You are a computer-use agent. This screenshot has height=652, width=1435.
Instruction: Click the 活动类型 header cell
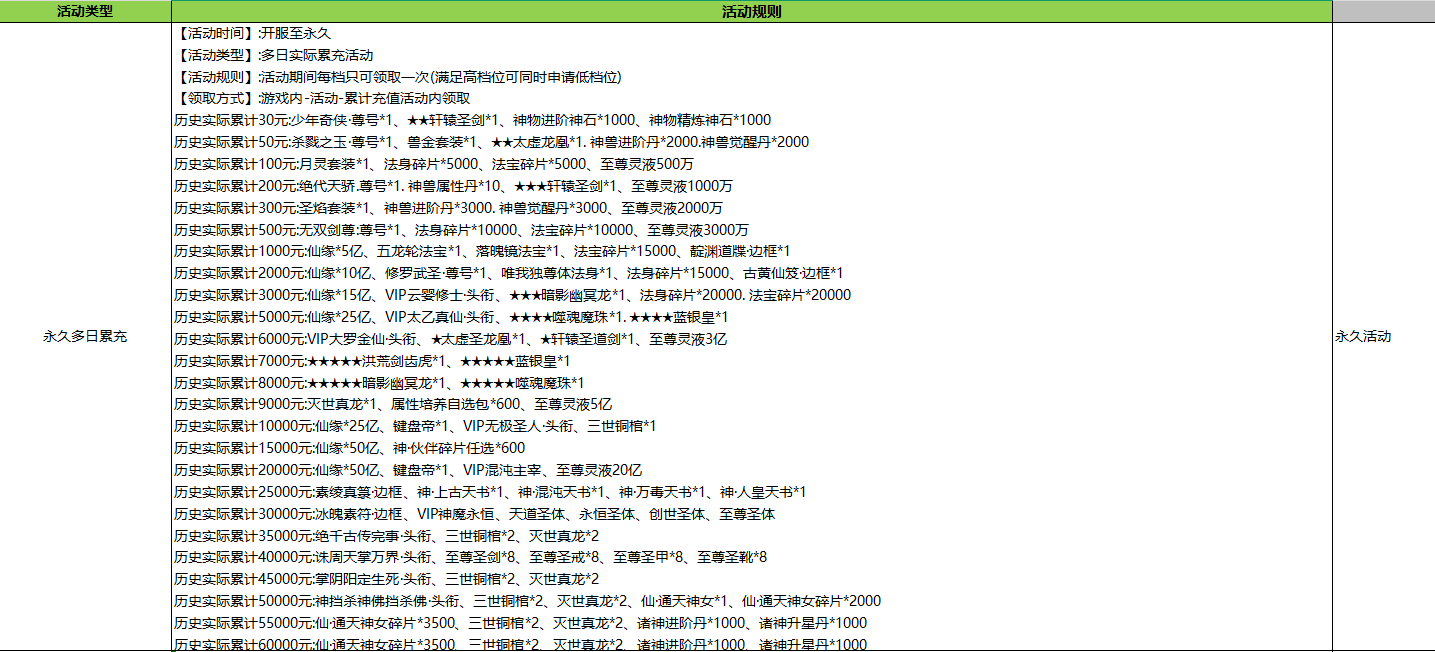[85, 12]
